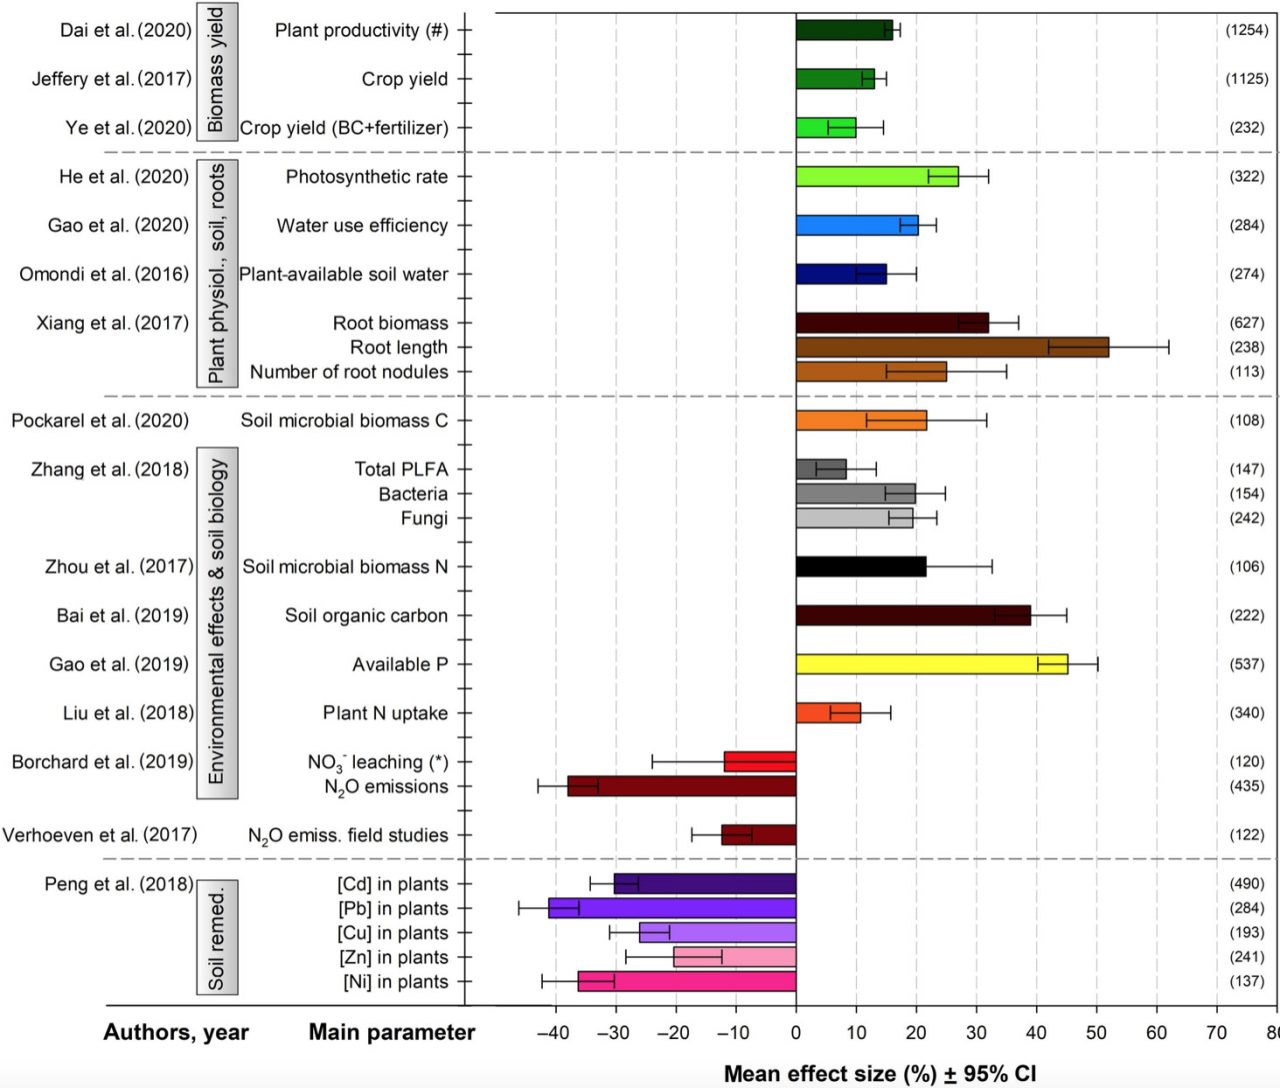Viewport: 1280px width, 1088px height.
Task: Select the orange Soil microbial biomass C bar
Action: (860, 420)
